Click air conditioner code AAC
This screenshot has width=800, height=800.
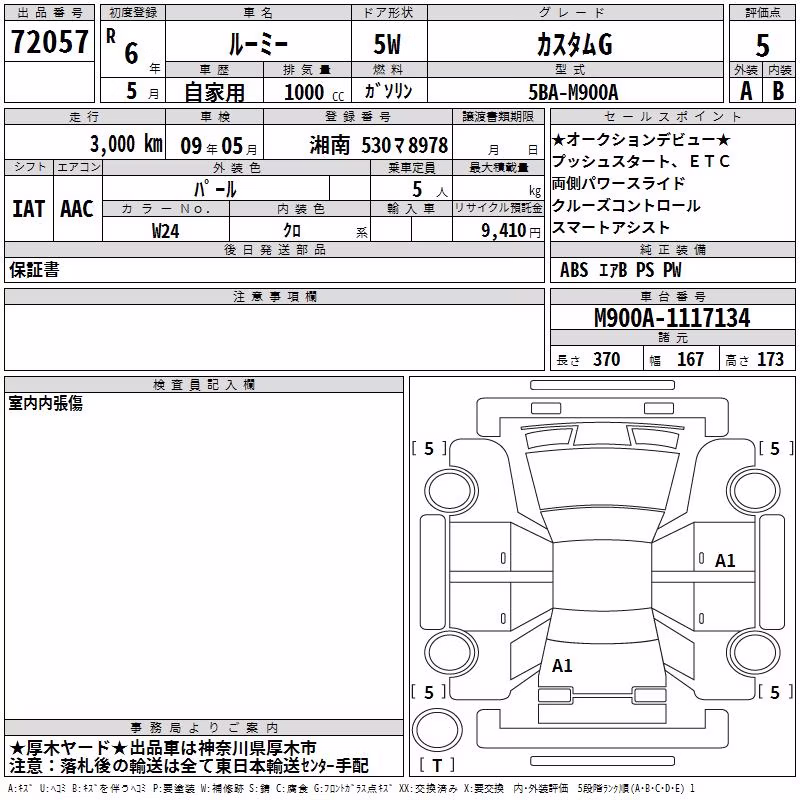tap(77, 209)
